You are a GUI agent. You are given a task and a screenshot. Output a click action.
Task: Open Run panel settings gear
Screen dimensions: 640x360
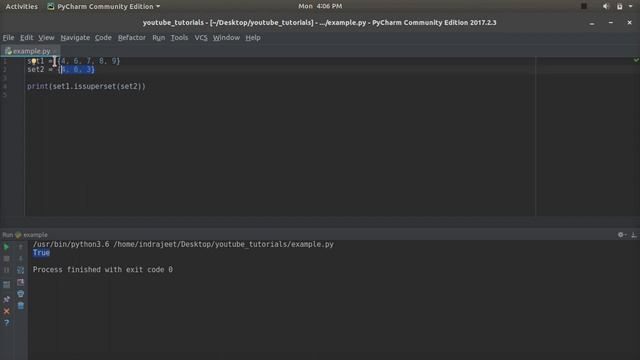621,235
